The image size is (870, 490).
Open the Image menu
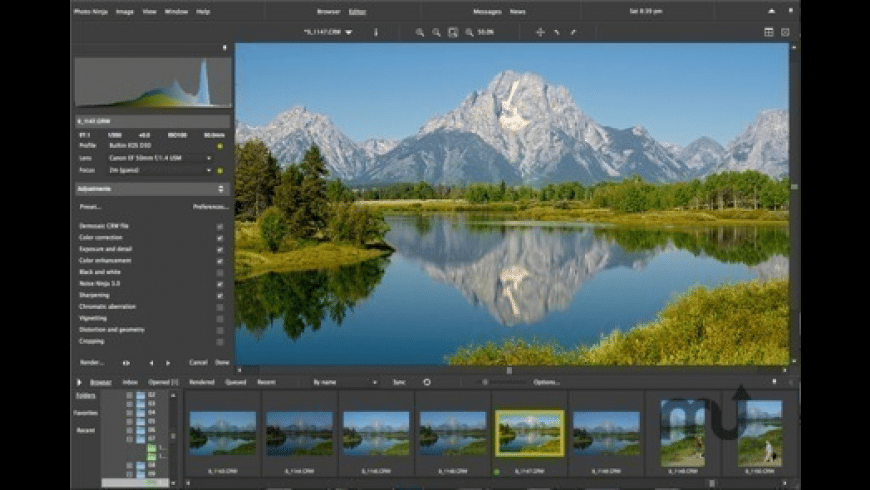coord(125,11)
